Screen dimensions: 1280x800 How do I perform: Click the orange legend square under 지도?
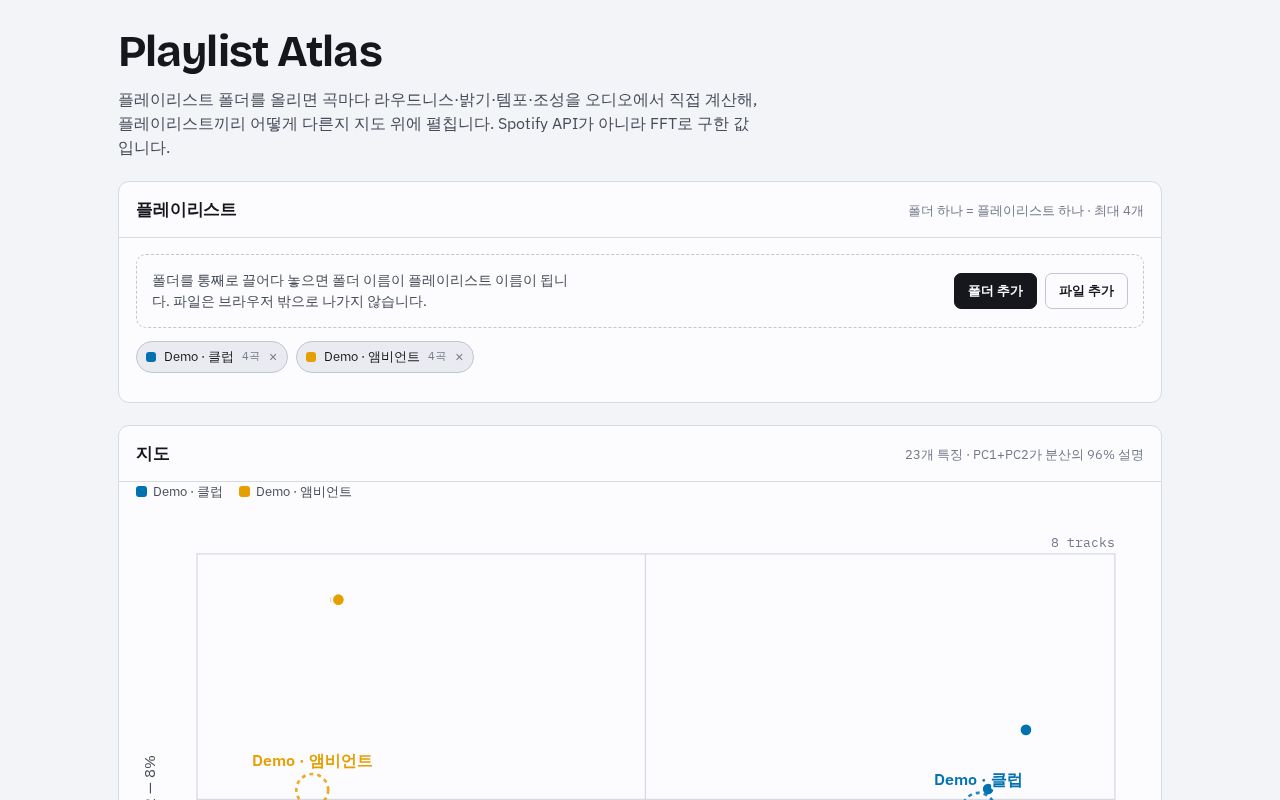coord(245,492)
